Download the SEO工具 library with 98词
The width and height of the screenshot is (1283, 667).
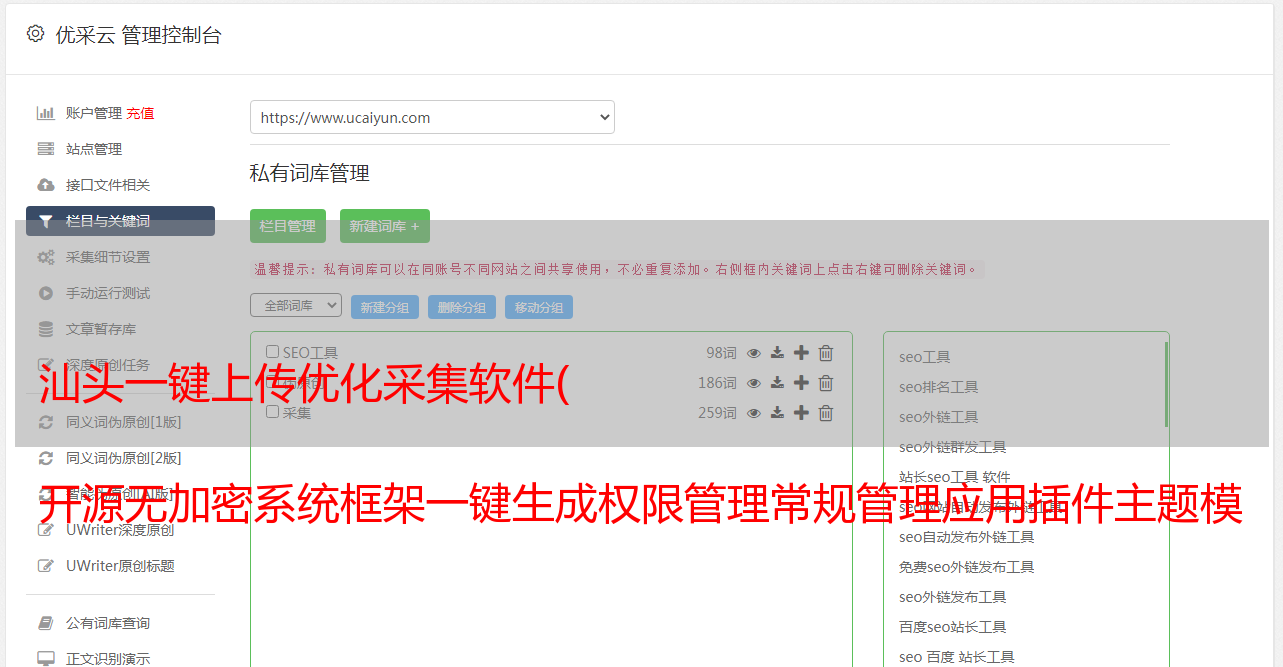coord(777,353)
